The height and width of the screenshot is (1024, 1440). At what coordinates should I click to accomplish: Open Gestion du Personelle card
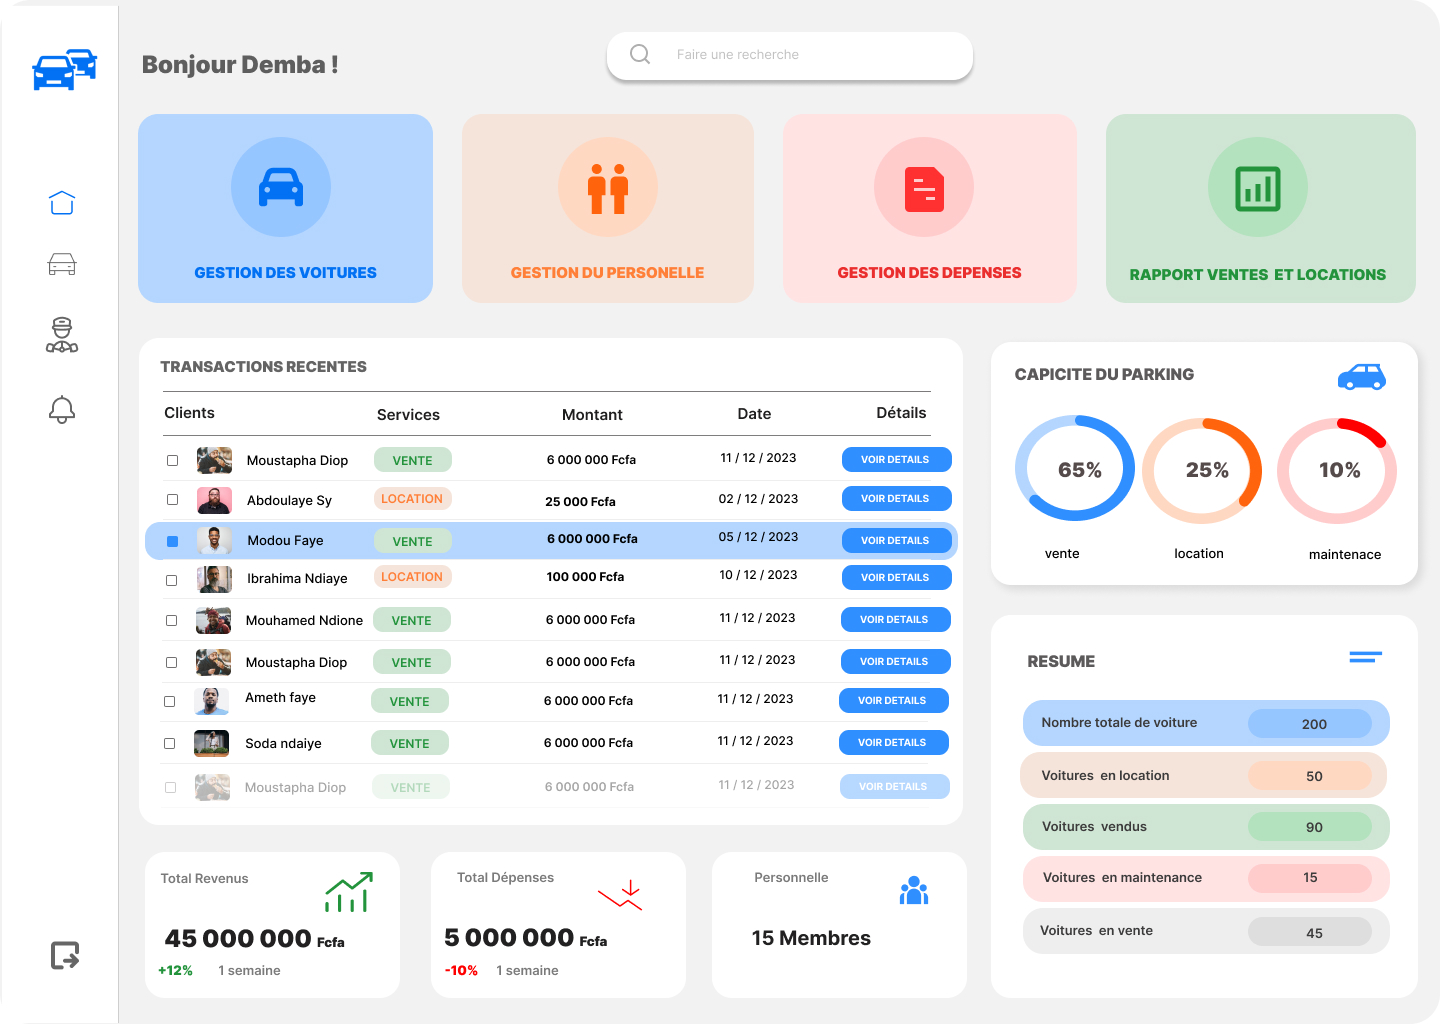tap(607, 208)
